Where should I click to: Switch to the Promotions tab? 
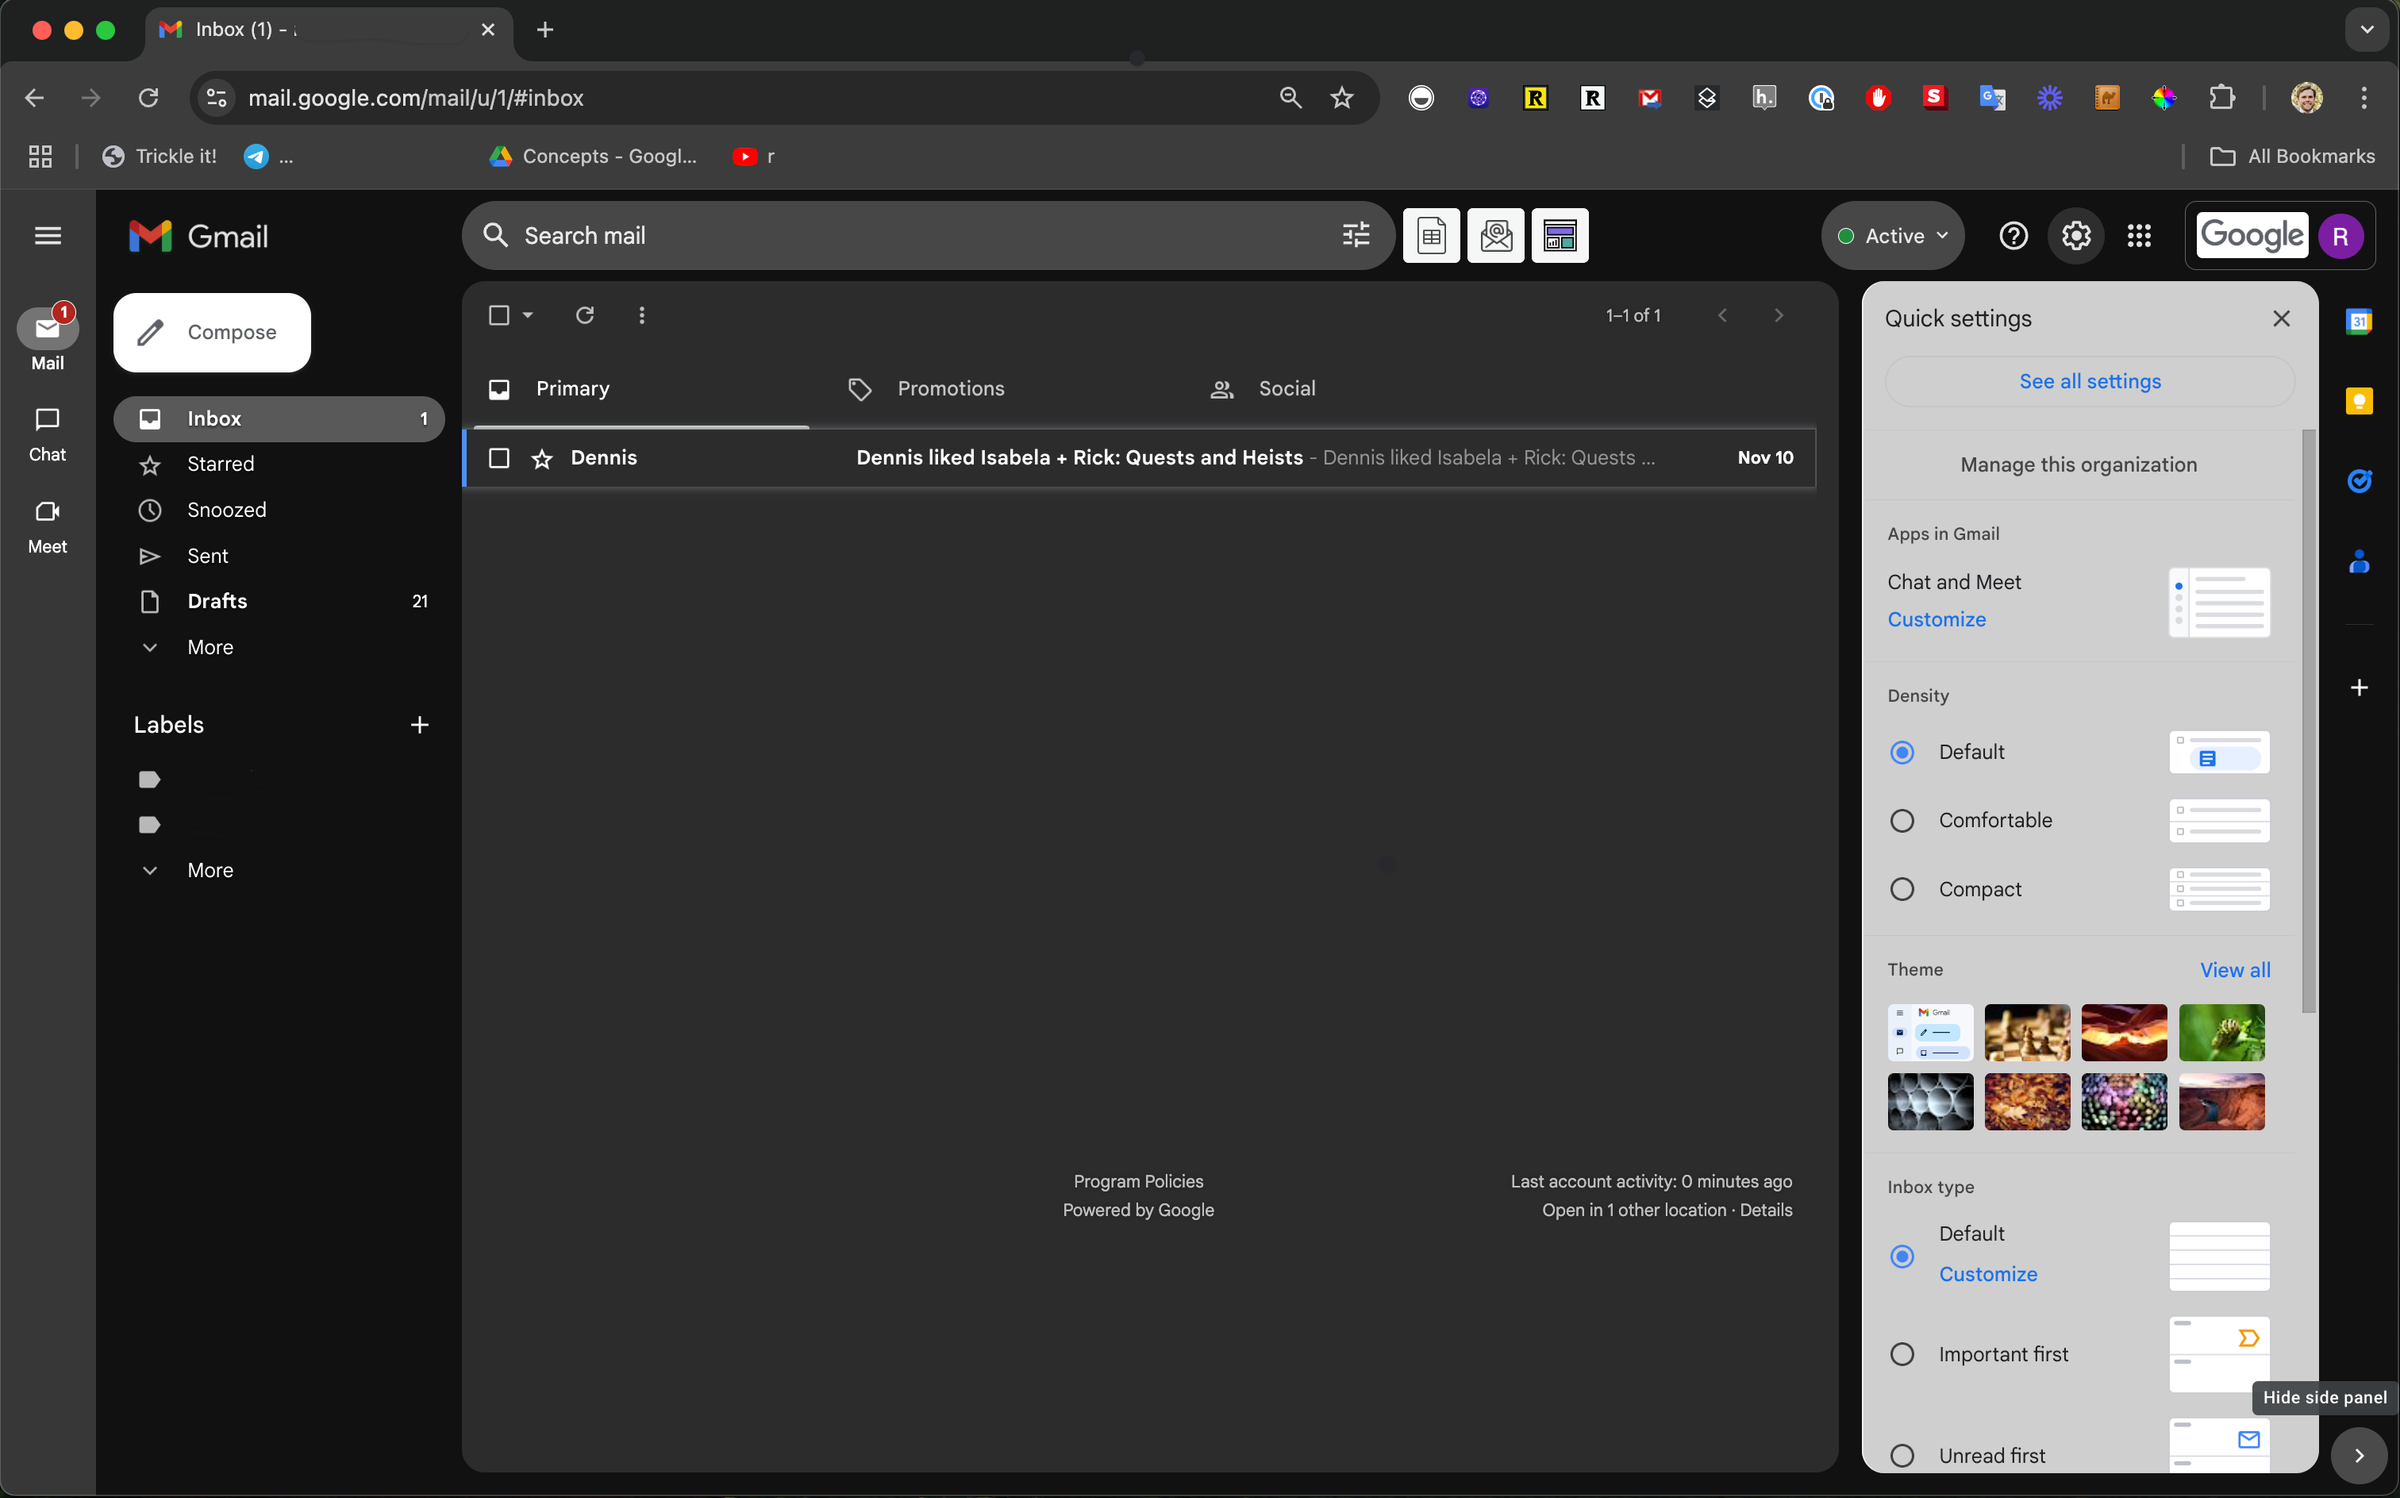[x=949, y=388]
